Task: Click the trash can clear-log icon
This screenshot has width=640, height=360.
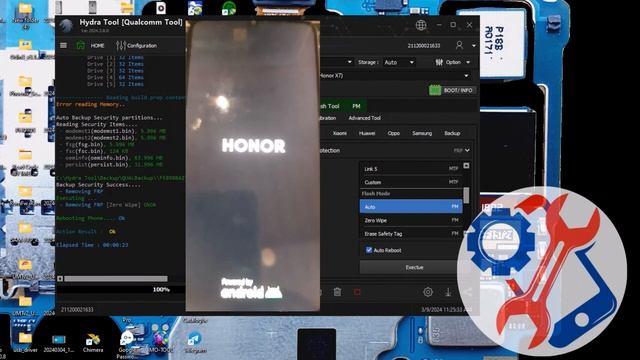Action: pyautogui.click(x=337, y=292)
